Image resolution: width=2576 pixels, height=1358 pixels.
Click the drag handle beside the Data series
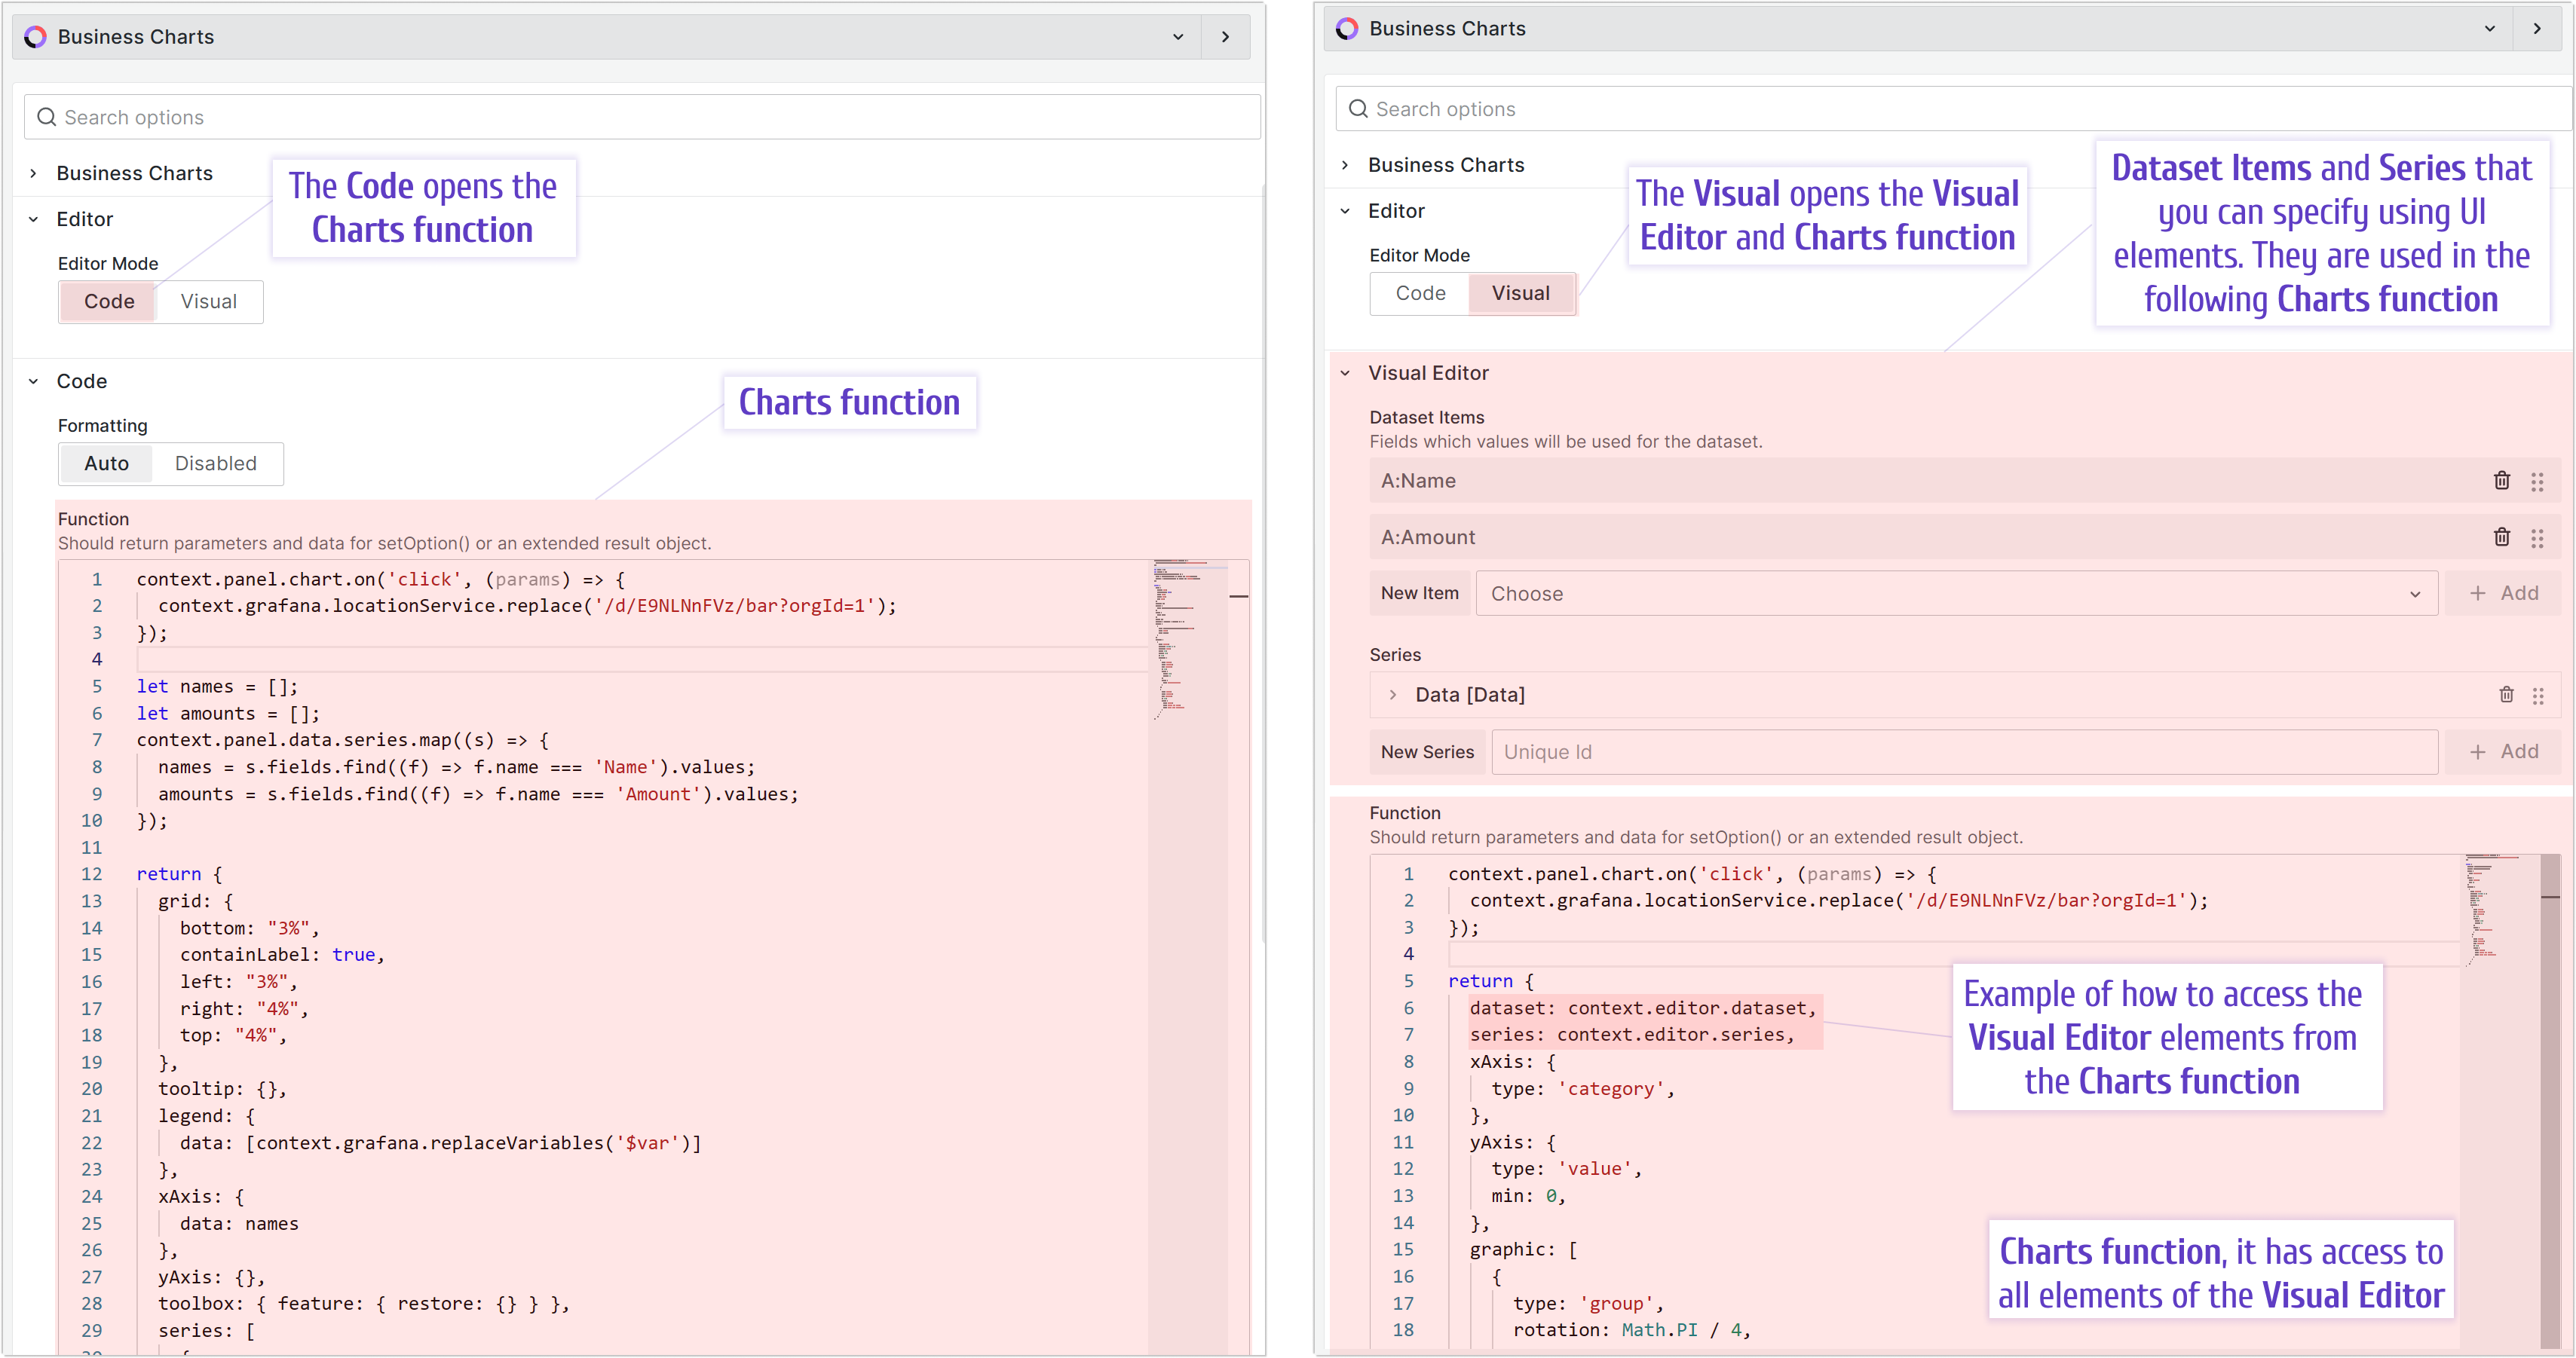(x=2540, y=695)
